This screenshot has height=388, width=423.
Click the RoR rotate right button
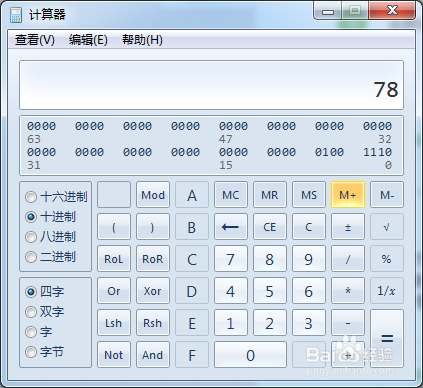tap(153, 259)
